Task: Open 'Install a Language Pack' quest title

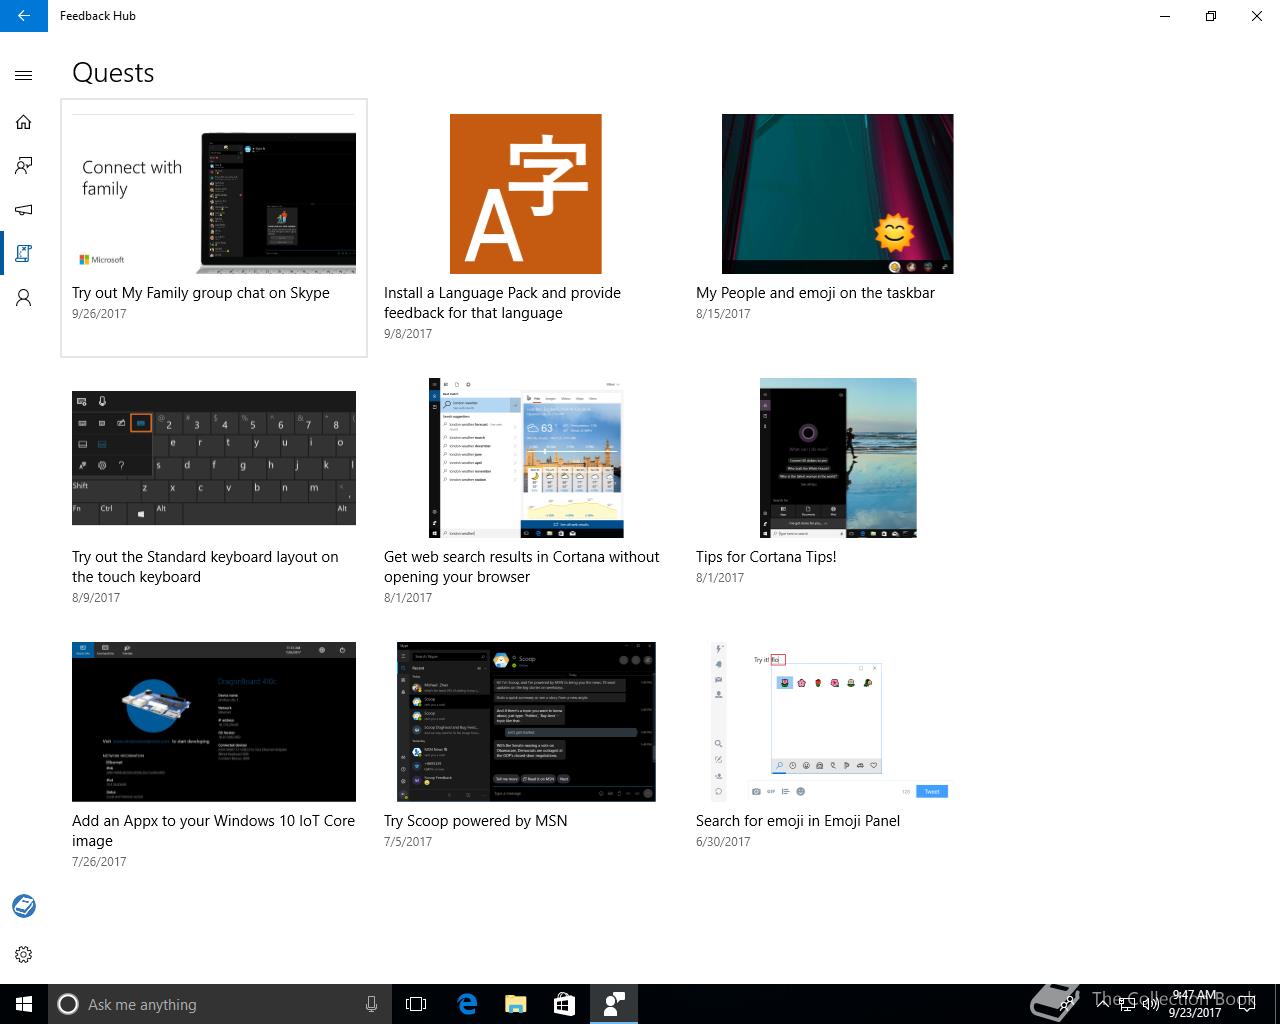Action: click(502, 303)
